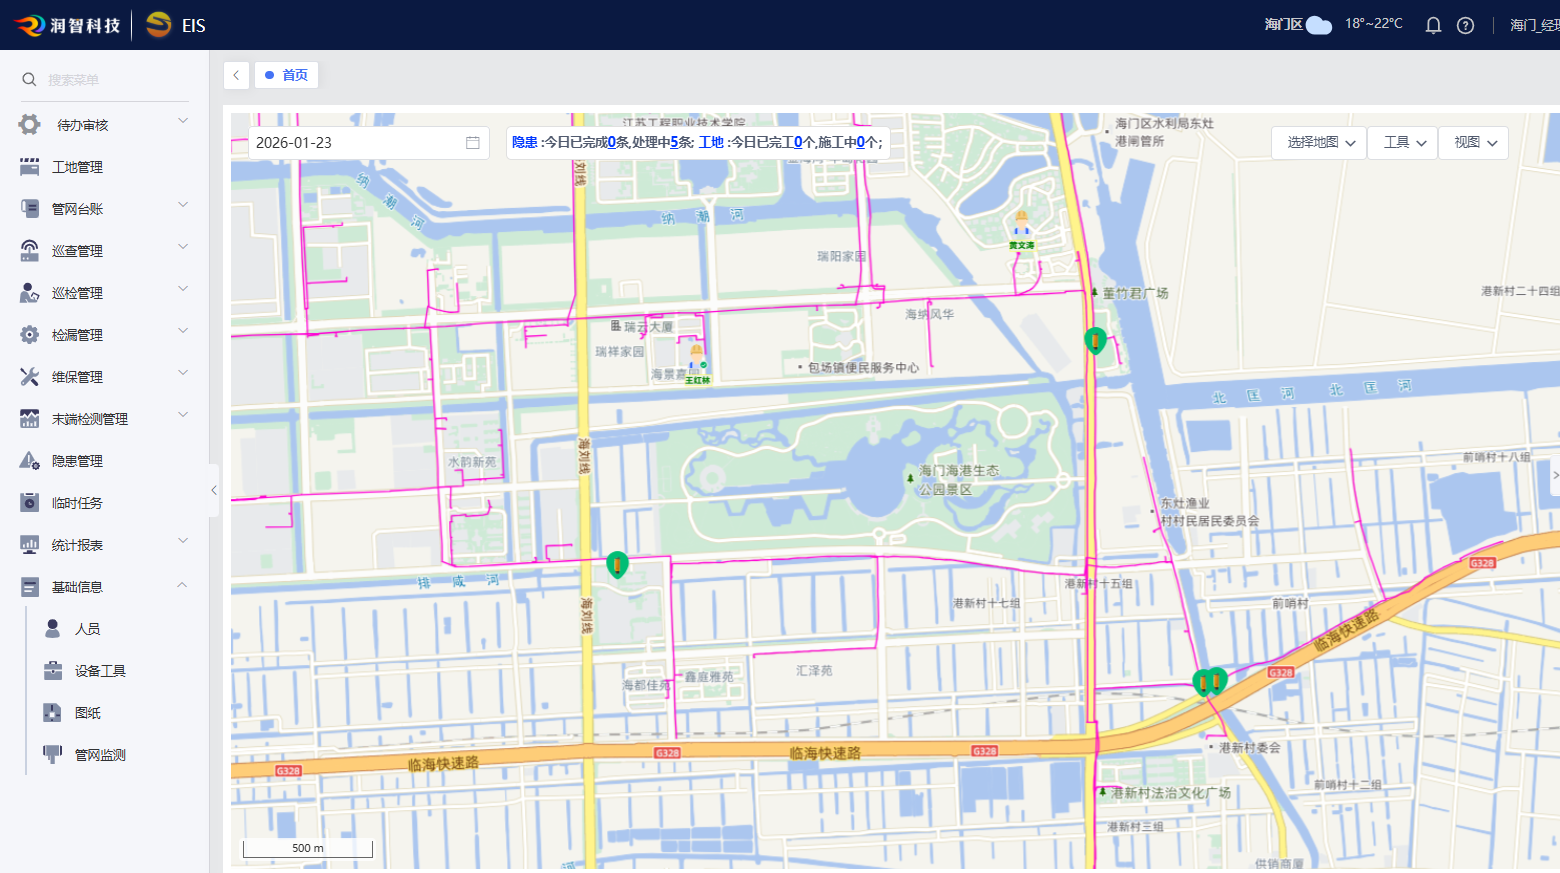Click the 王红林 worker avatar on map
1560x873 pixels.
click(x=696, y=358)
